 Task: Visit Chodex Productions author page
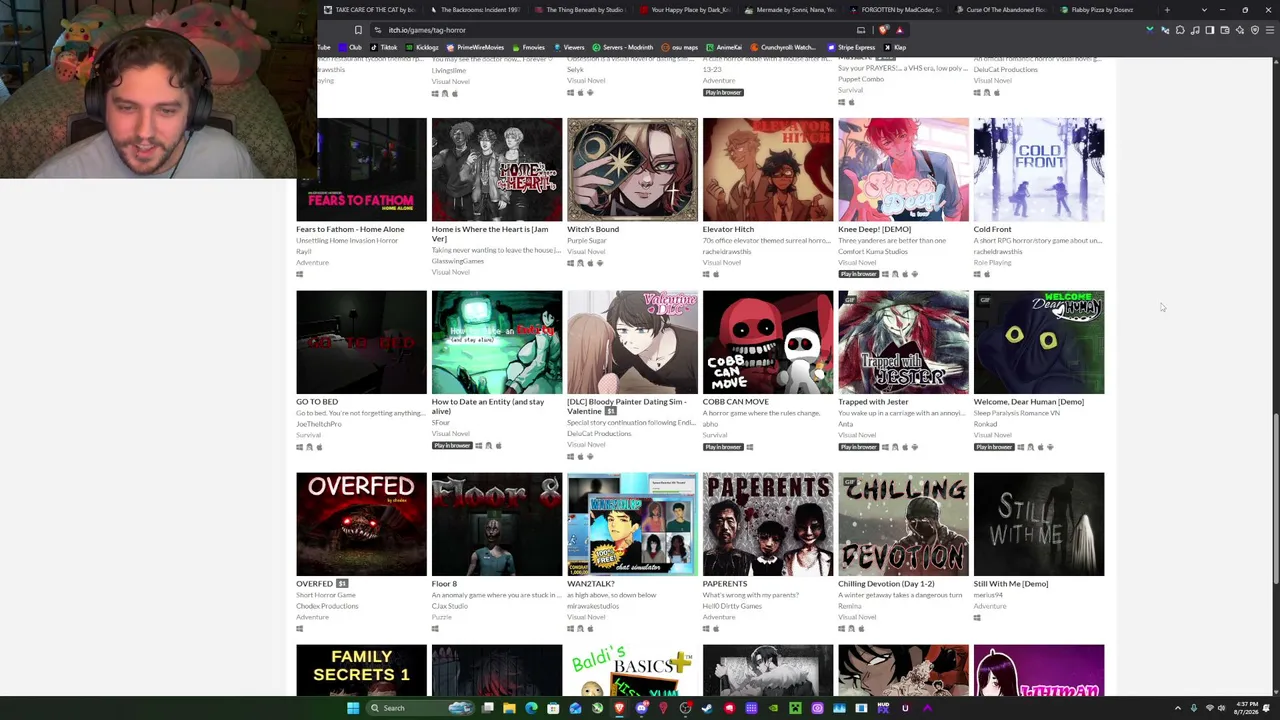click(x=327, y=606)
